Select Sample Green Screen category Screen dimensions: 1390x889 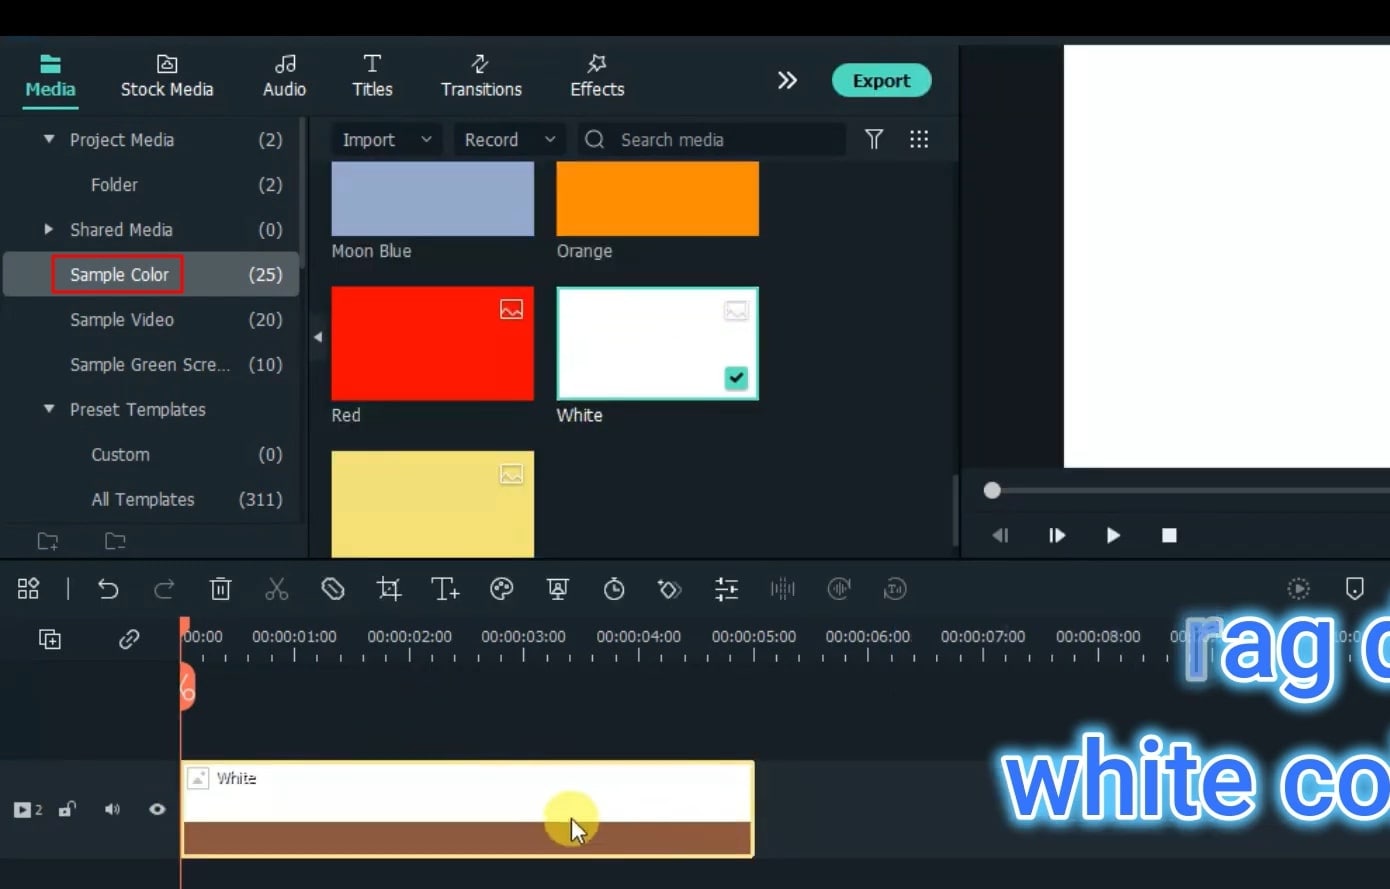point(150,365)
